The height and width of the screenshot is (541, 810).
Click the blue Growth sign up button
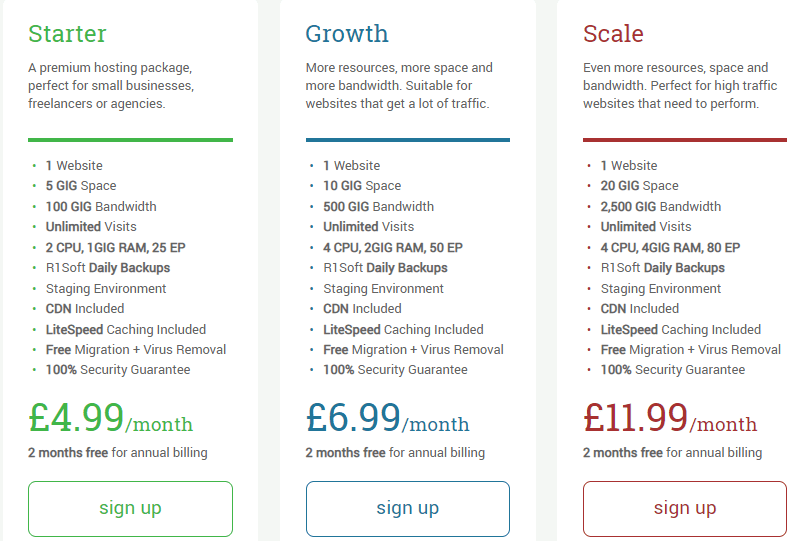pos(408,509)
